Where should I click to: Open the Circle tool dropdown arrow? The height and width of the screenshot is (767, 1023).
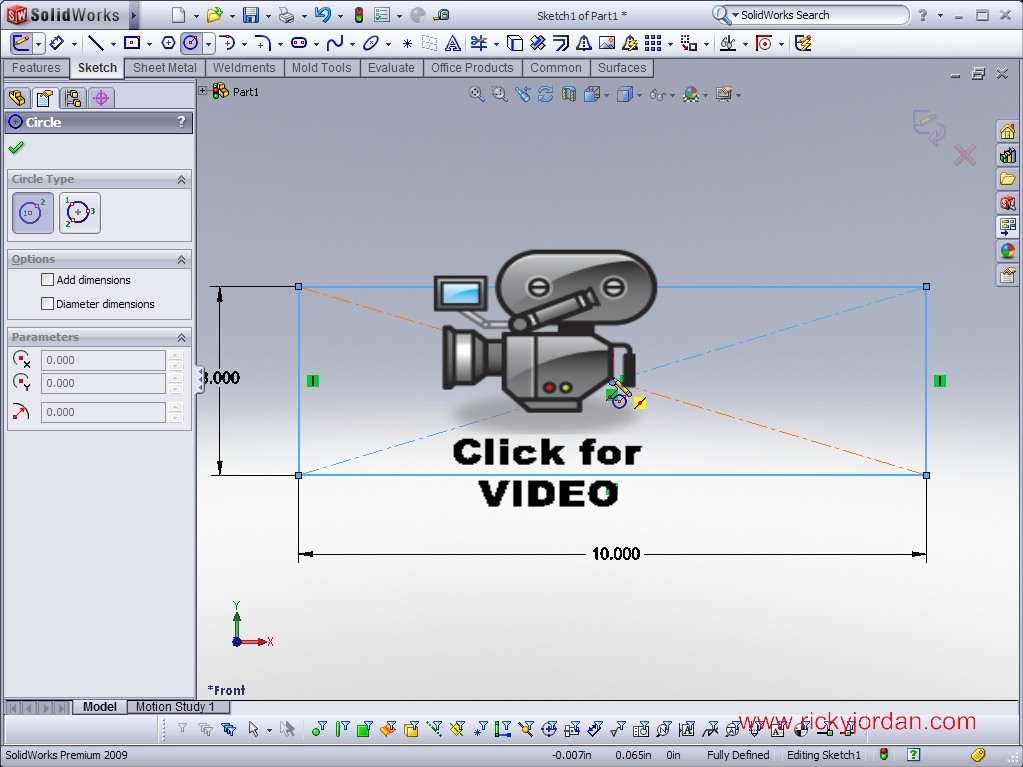coord(207,42)
